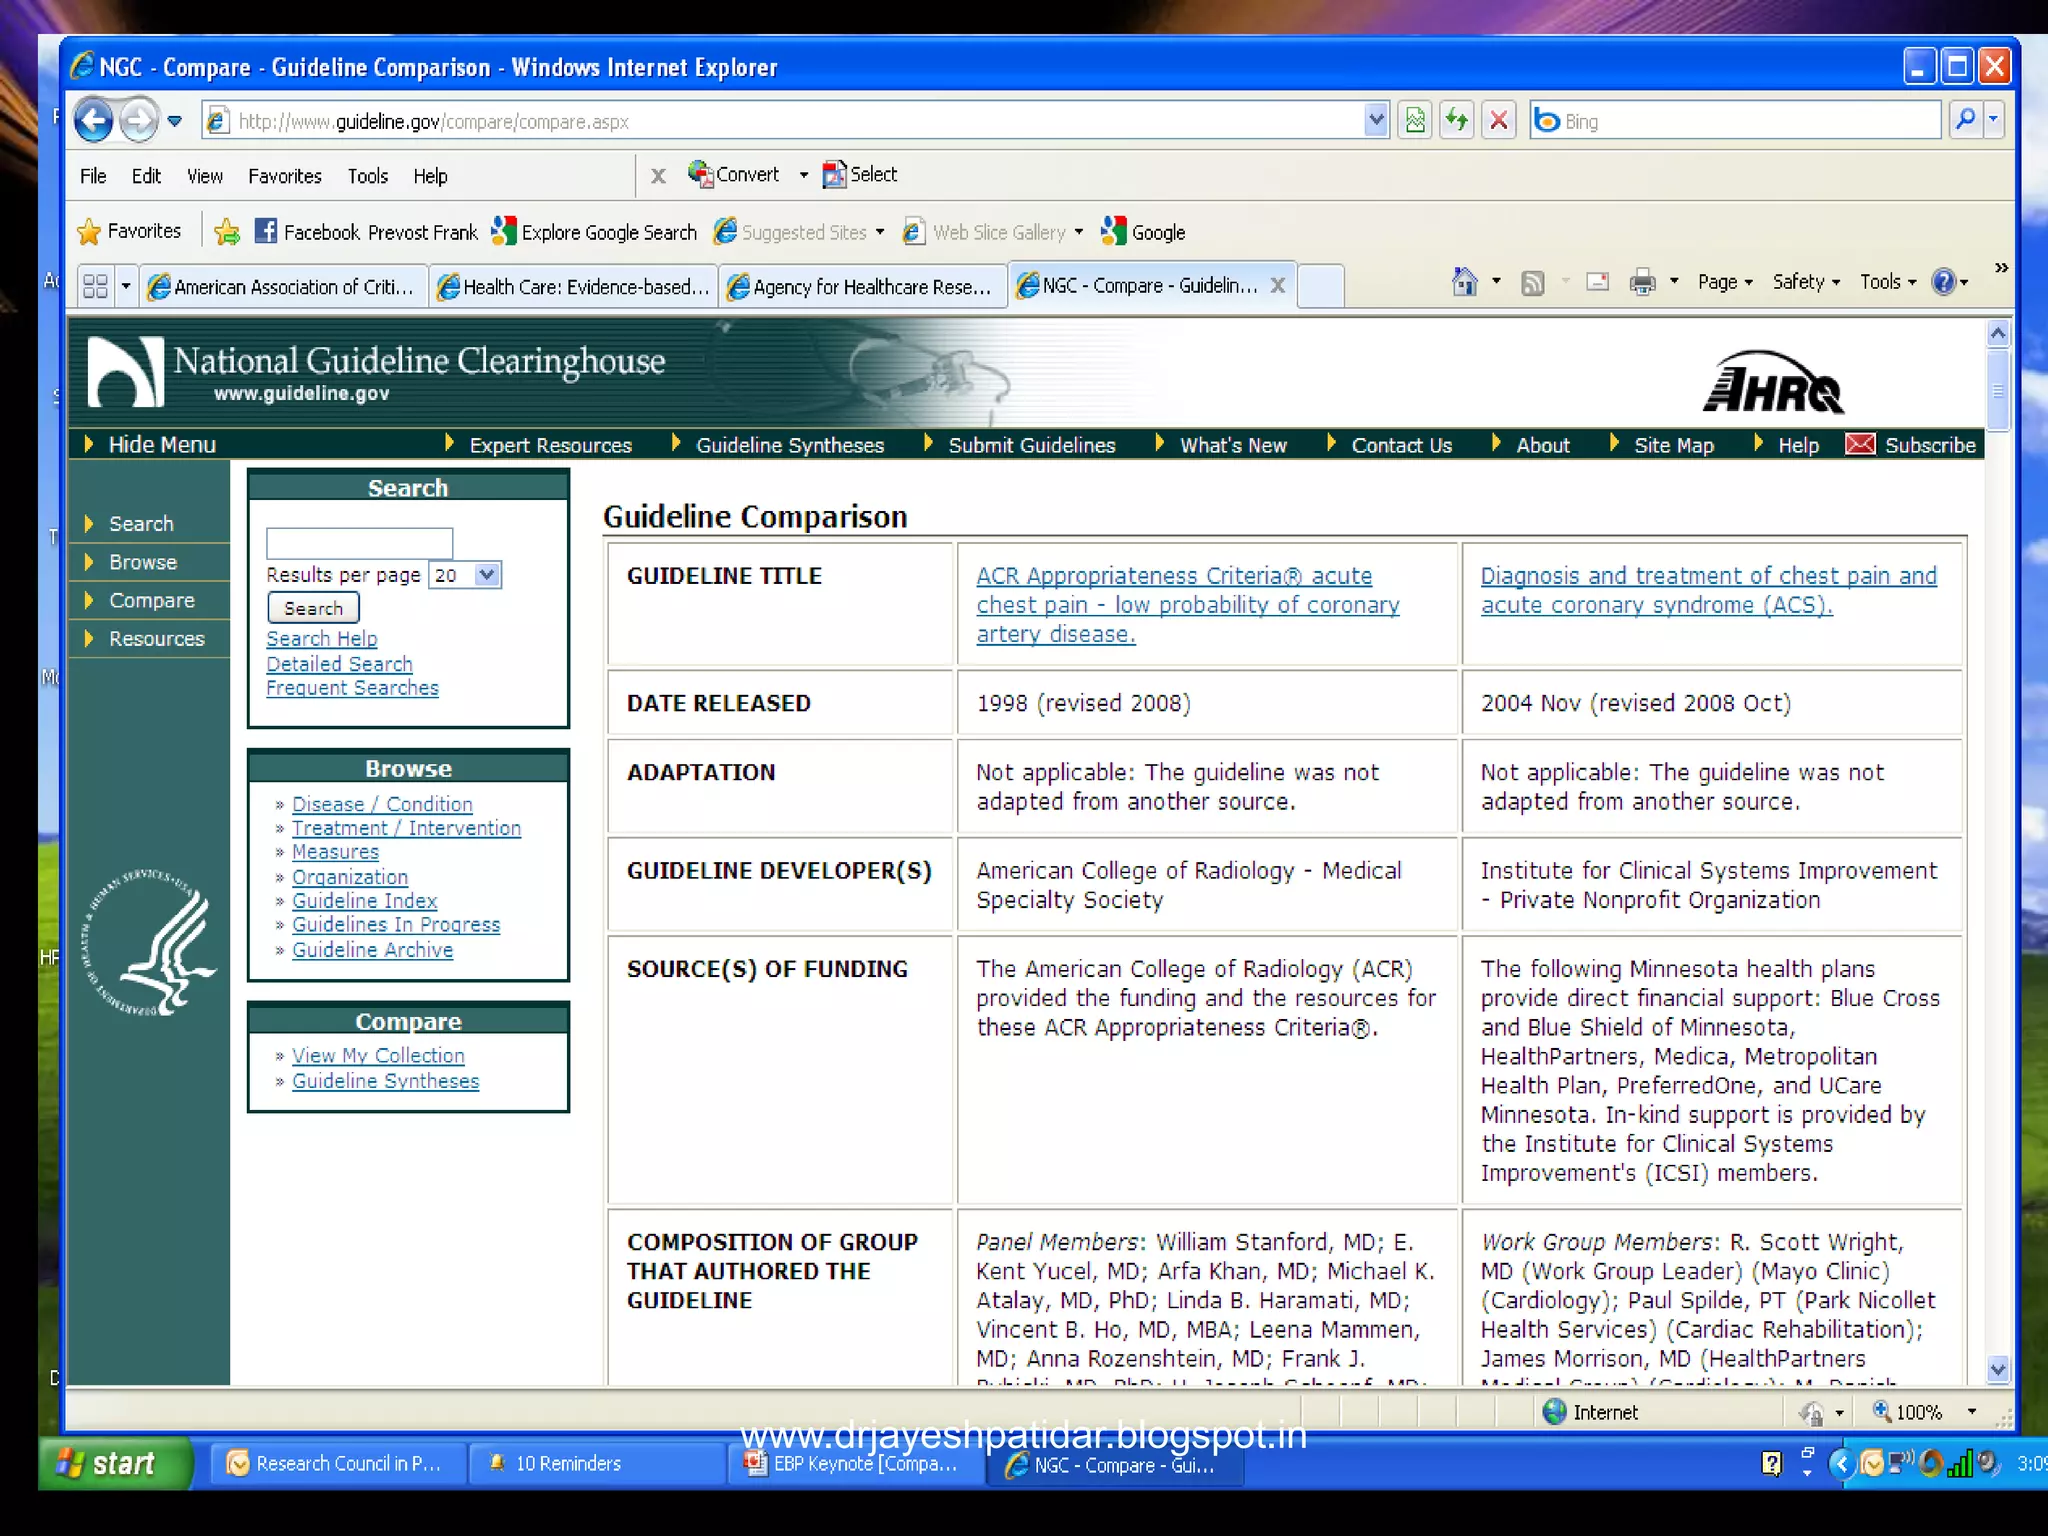Click the Read Mail icon
The image size is (2048, 1536).
[1598, 282]
